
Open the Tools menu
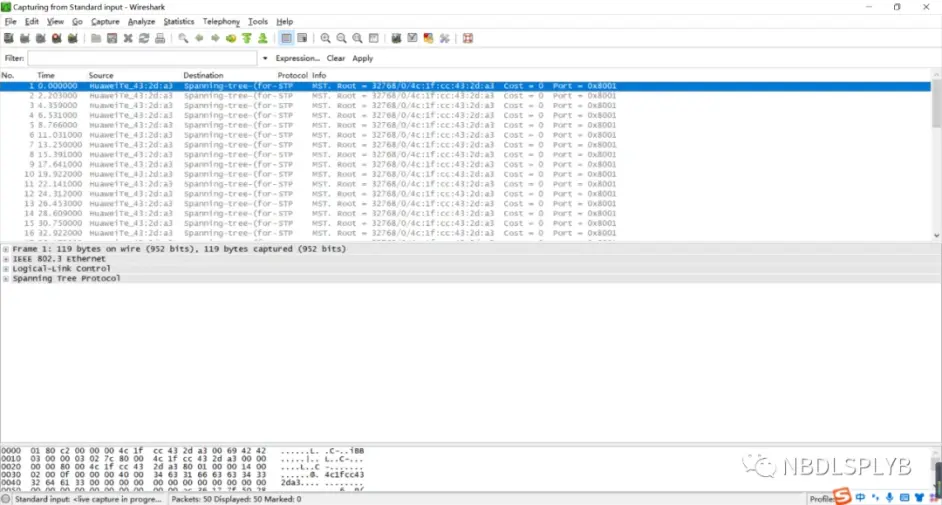coord(258,22)
